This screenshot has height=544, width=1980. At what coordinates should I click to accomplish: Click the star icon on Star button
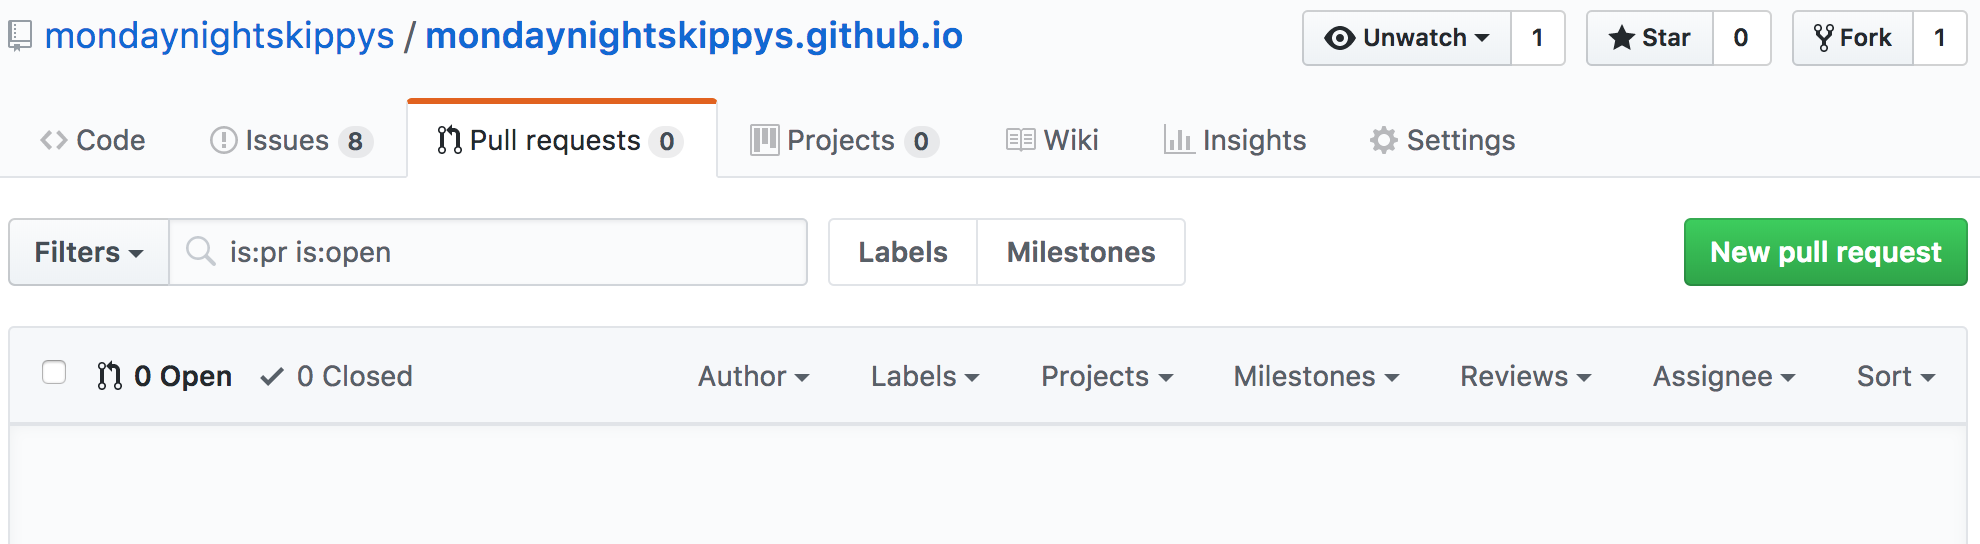pyautogui.click(x=1621, y=38)
